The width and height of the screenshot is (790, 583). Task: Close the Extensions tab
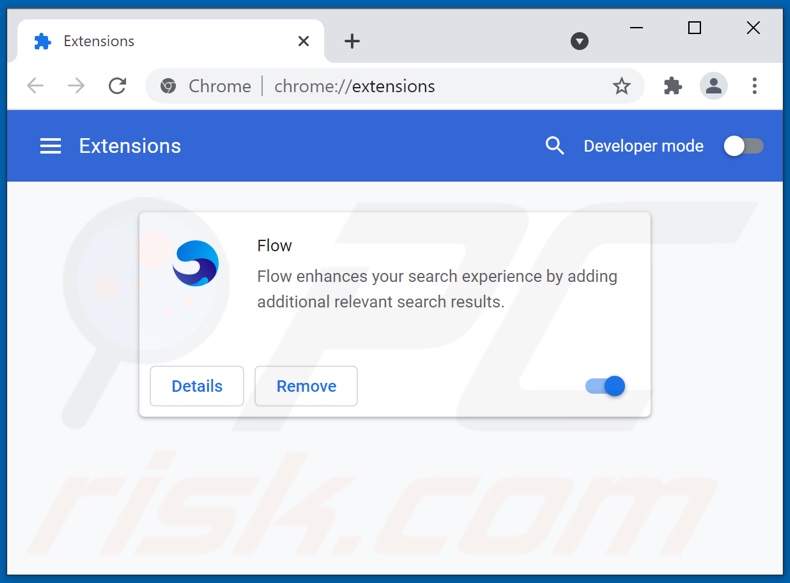pos(303,41)
